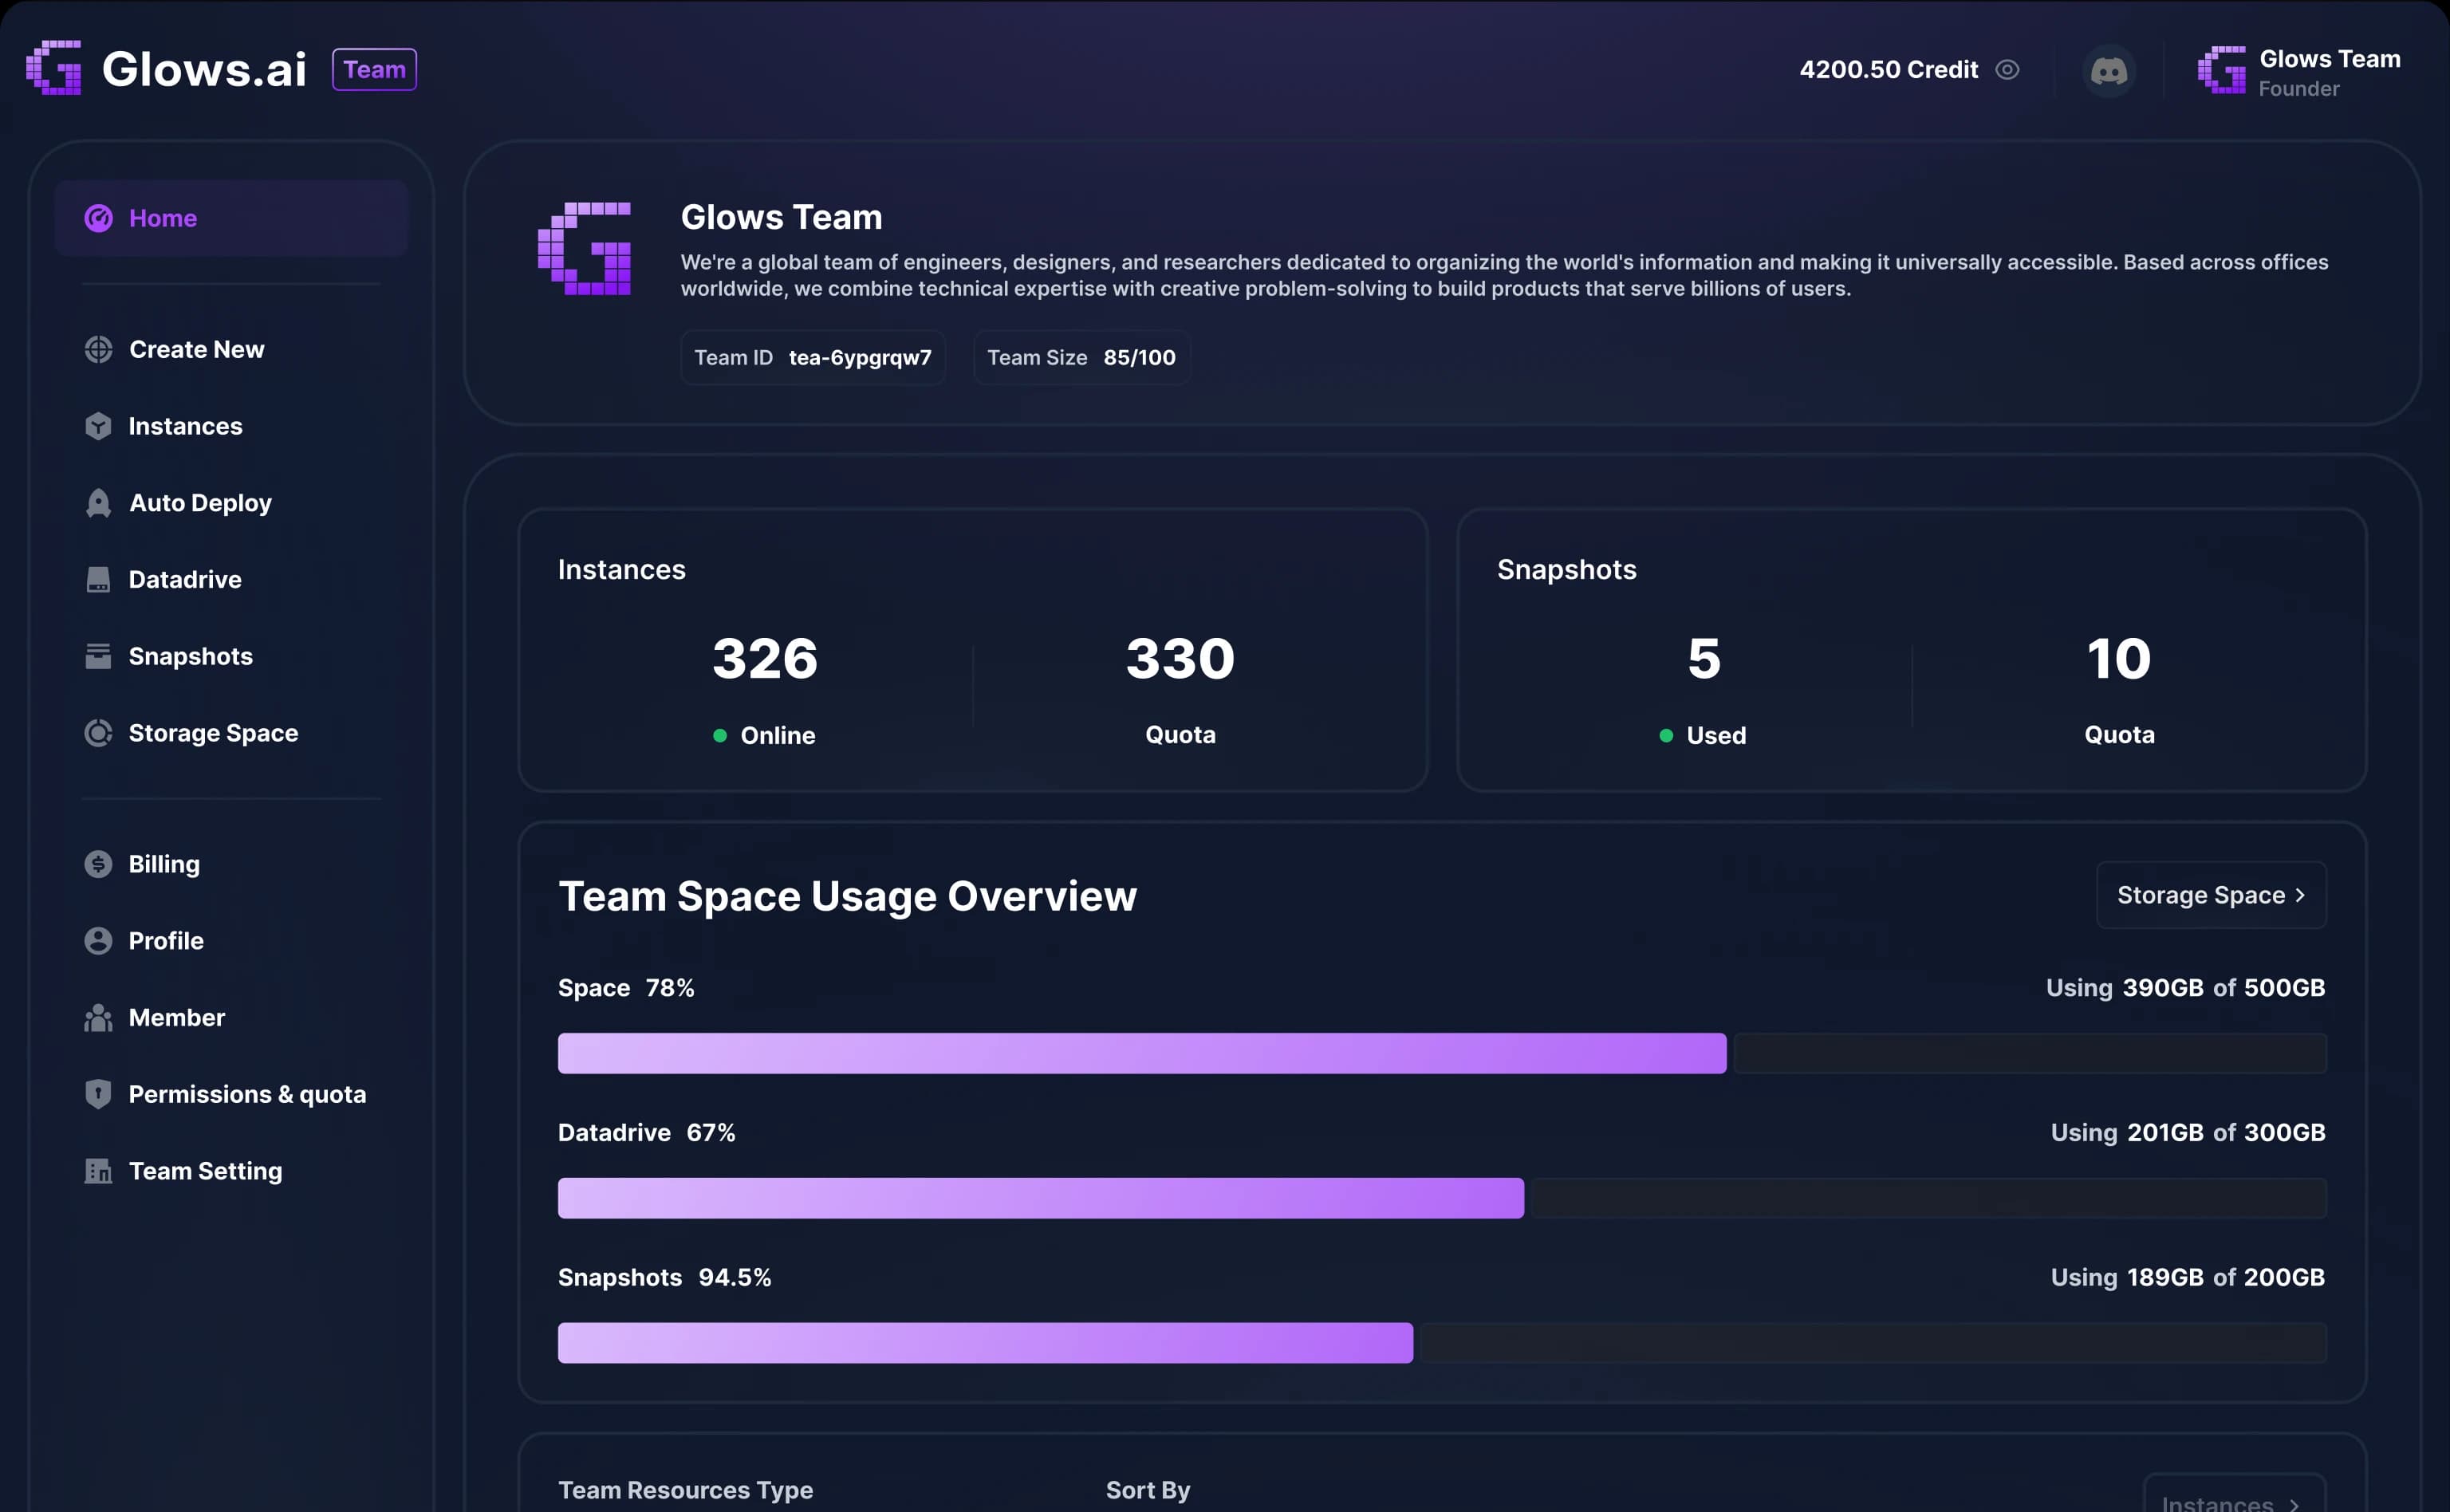The height and width of the screenshot is (1512, 2450).
Task: Click the 4200.50 Credit balance
Action: tap(1888, 70)
